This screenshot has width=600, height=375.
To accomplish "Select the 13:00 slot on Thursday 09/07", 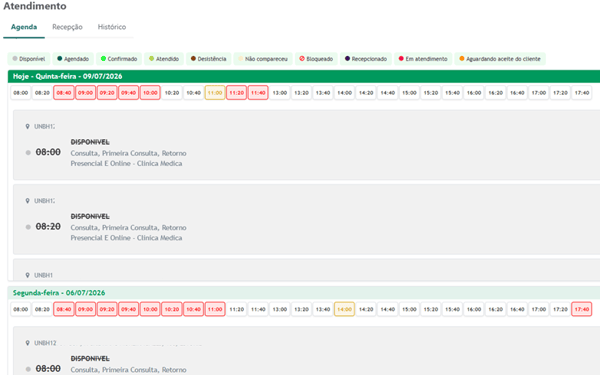I will pyautogui.click(x=280, y=93).
